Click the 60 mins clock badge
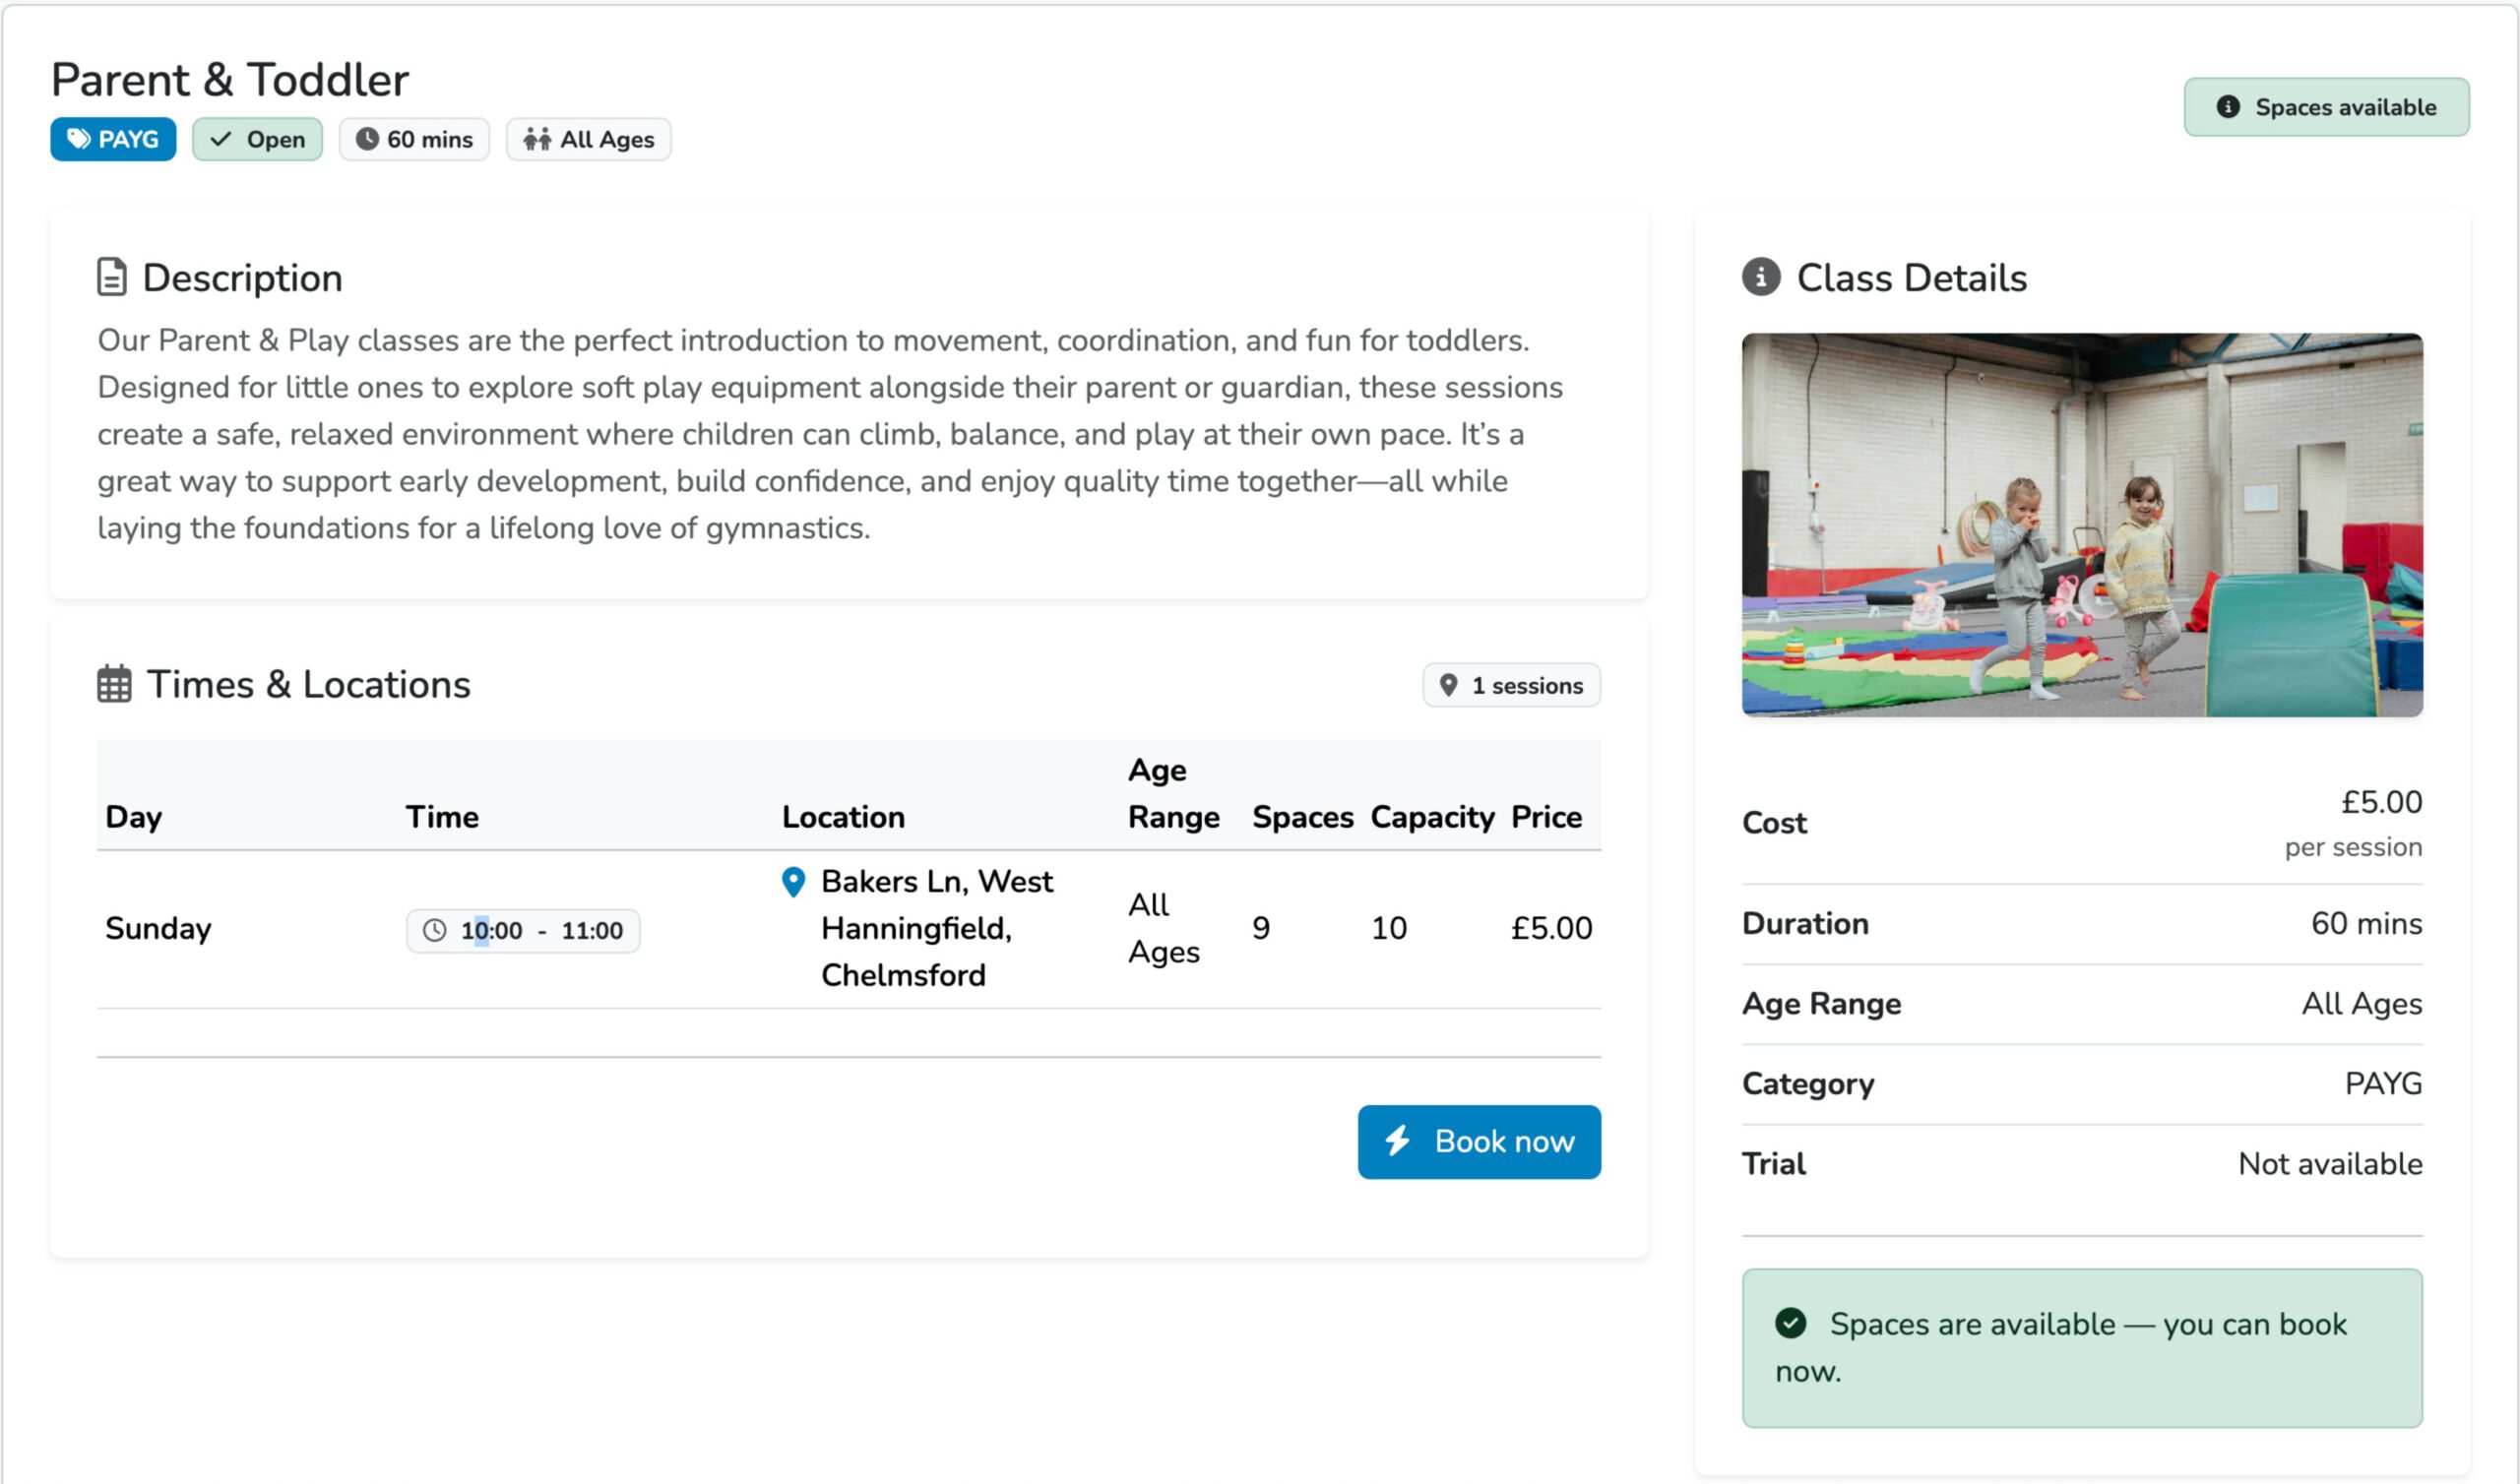The width and height of the screenshot is (2520, 1484). (414, 139)
